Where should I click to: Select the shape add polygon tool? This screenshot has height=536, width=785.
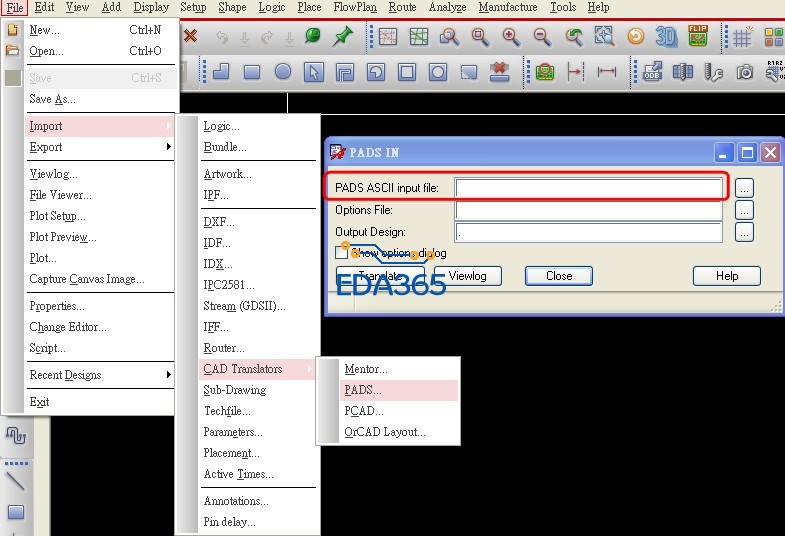[x=221, y=72]
